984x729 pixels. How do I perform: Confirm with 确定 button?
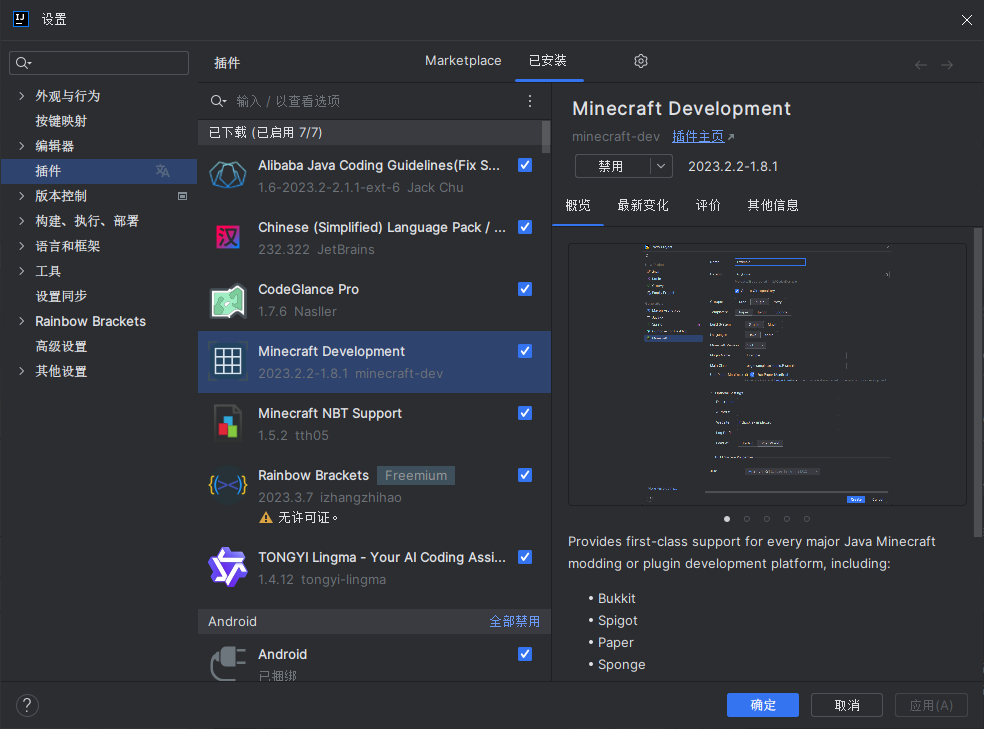click(x=763, y=705)
